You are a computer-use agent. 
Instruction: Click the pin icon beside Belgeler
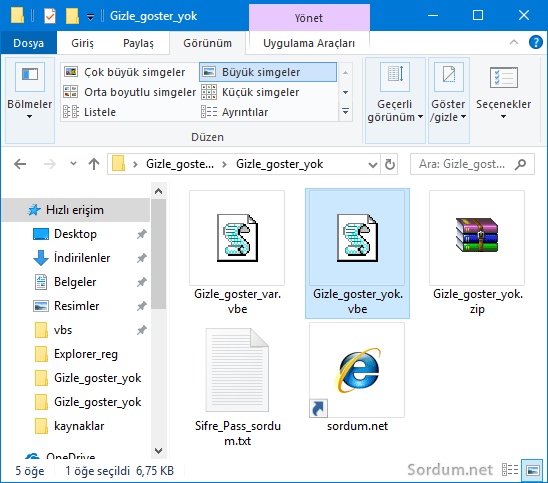(141, 282)
